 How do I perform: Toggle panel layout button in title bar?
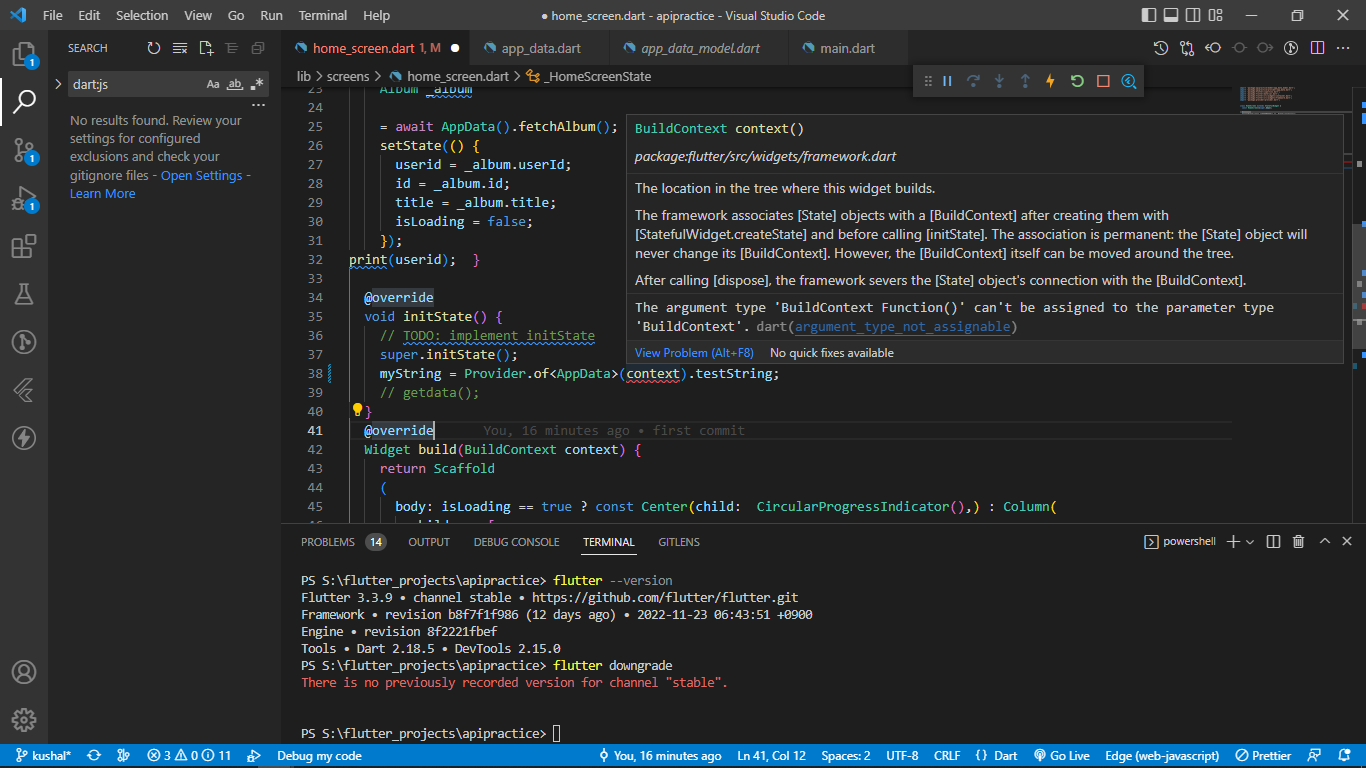click(x=1171, y=16)
